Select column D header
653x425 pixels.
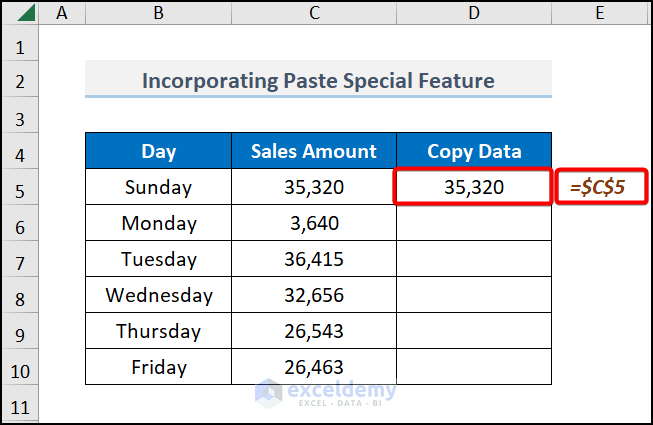click(x=474, y=14)
